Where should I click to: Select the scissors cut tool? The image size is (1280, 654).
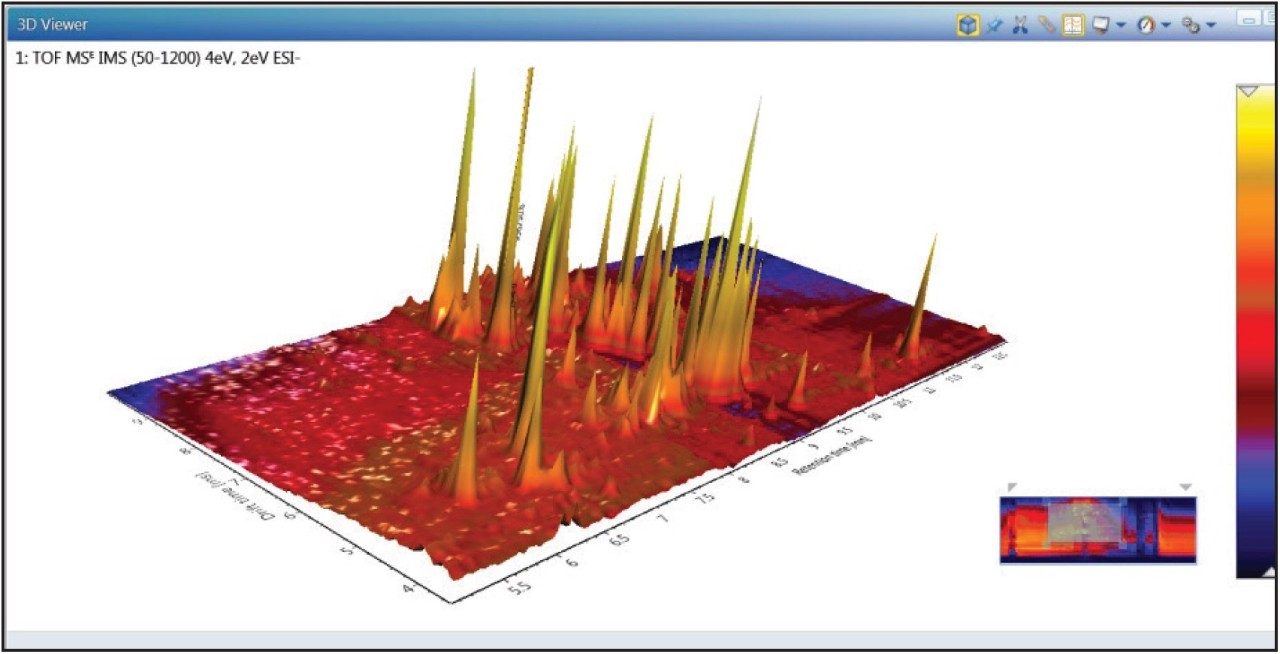[x=1020, y=26]
